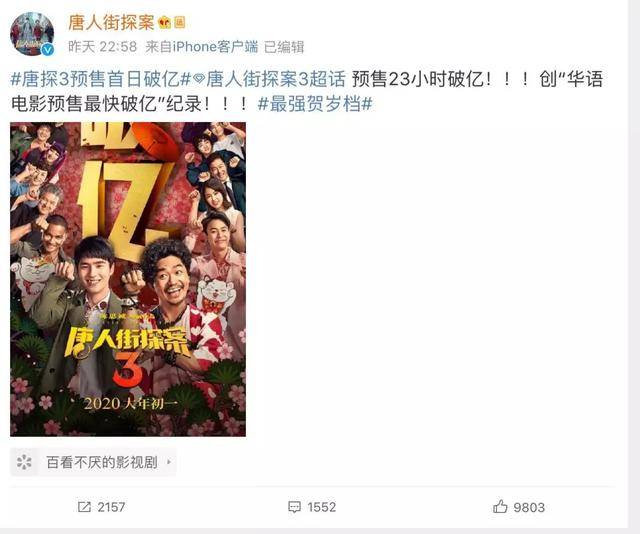
Task: Enlarge the 唐人街探案3 movie poster image
Action: click(128, 279)
